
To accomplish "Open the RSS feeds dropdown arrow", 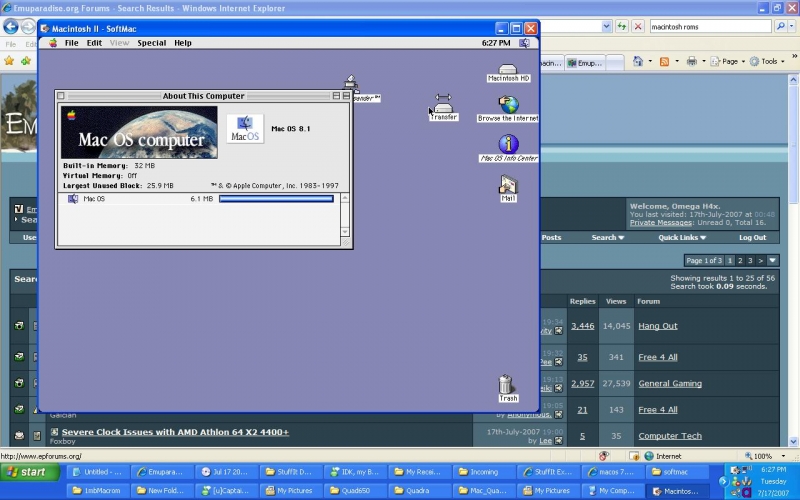I will [677, 62].
